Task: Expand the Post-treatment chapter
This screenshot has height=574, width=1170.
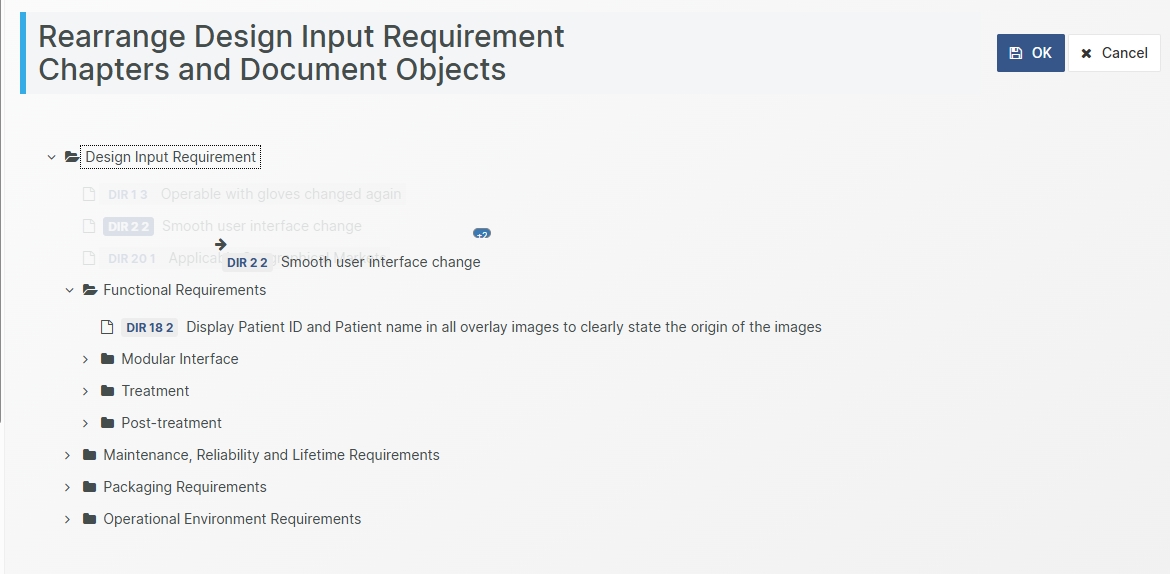Action: pyautogui.click(x=86, y=423)
